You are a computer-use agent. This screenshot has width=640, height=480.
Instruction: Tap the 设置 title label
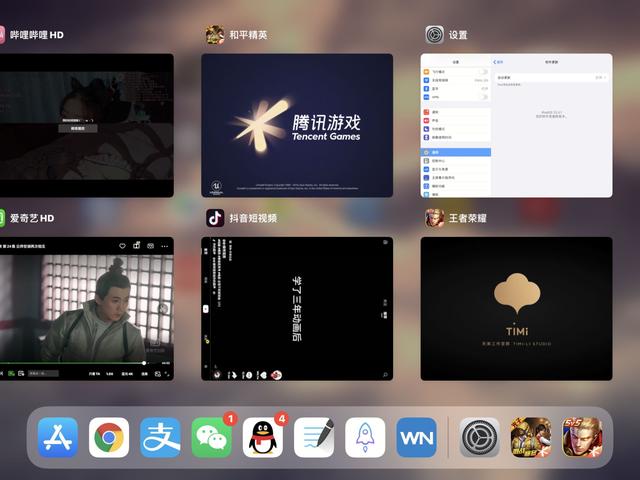(458, 35)
